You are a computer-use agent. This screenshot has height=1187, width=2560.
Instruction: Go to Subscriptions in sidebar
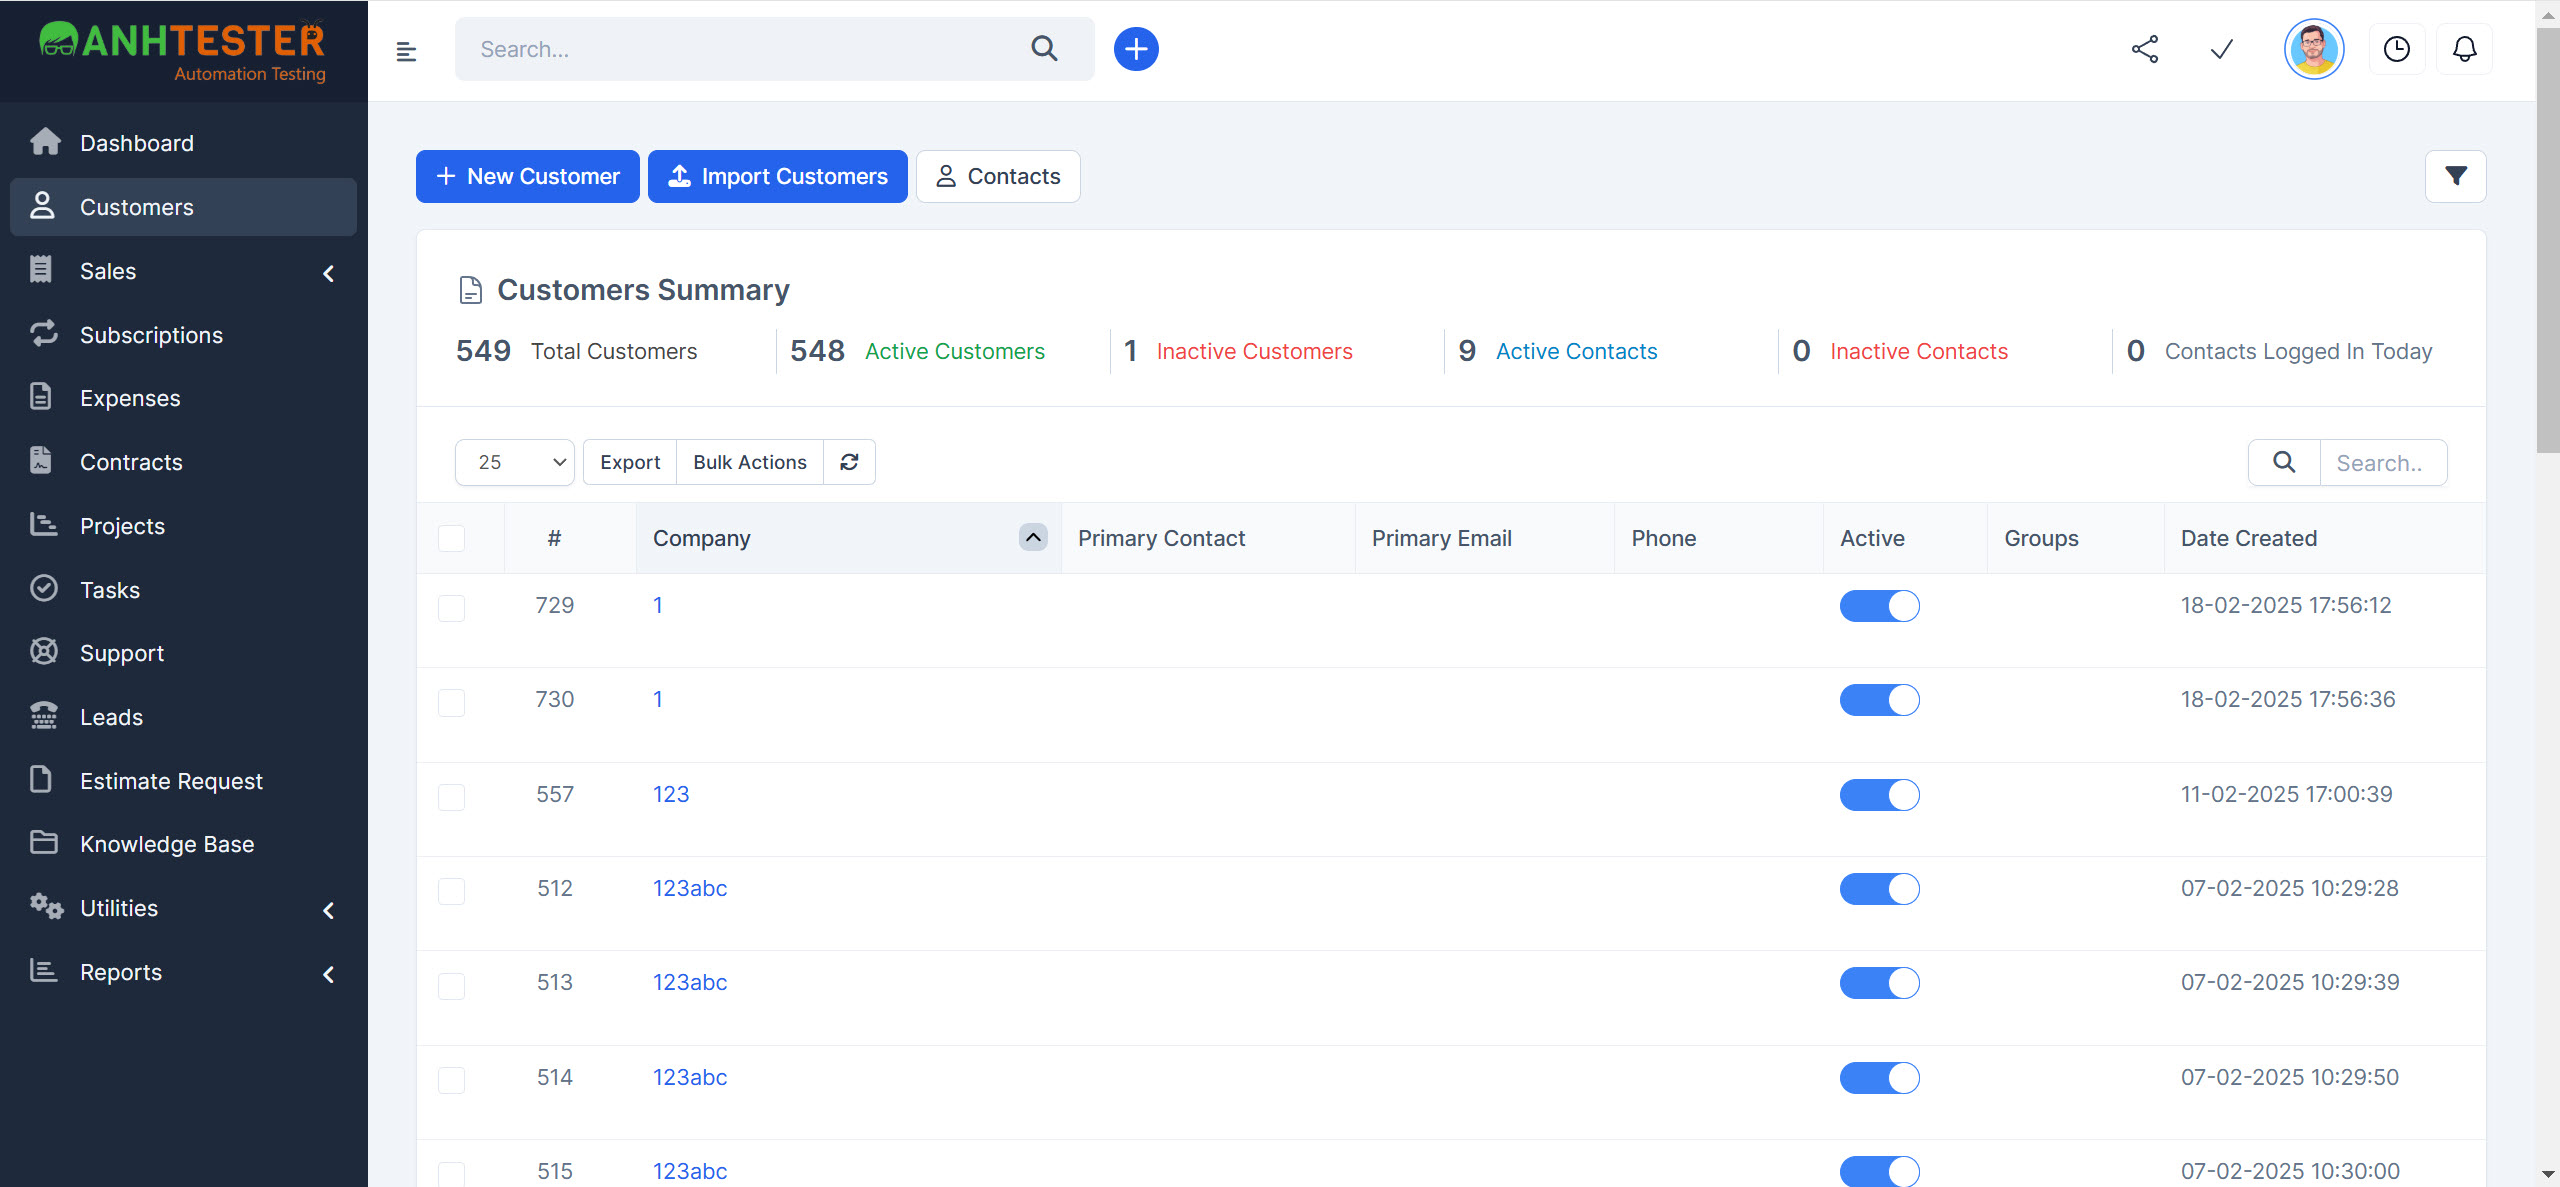[x=183, y=335]
